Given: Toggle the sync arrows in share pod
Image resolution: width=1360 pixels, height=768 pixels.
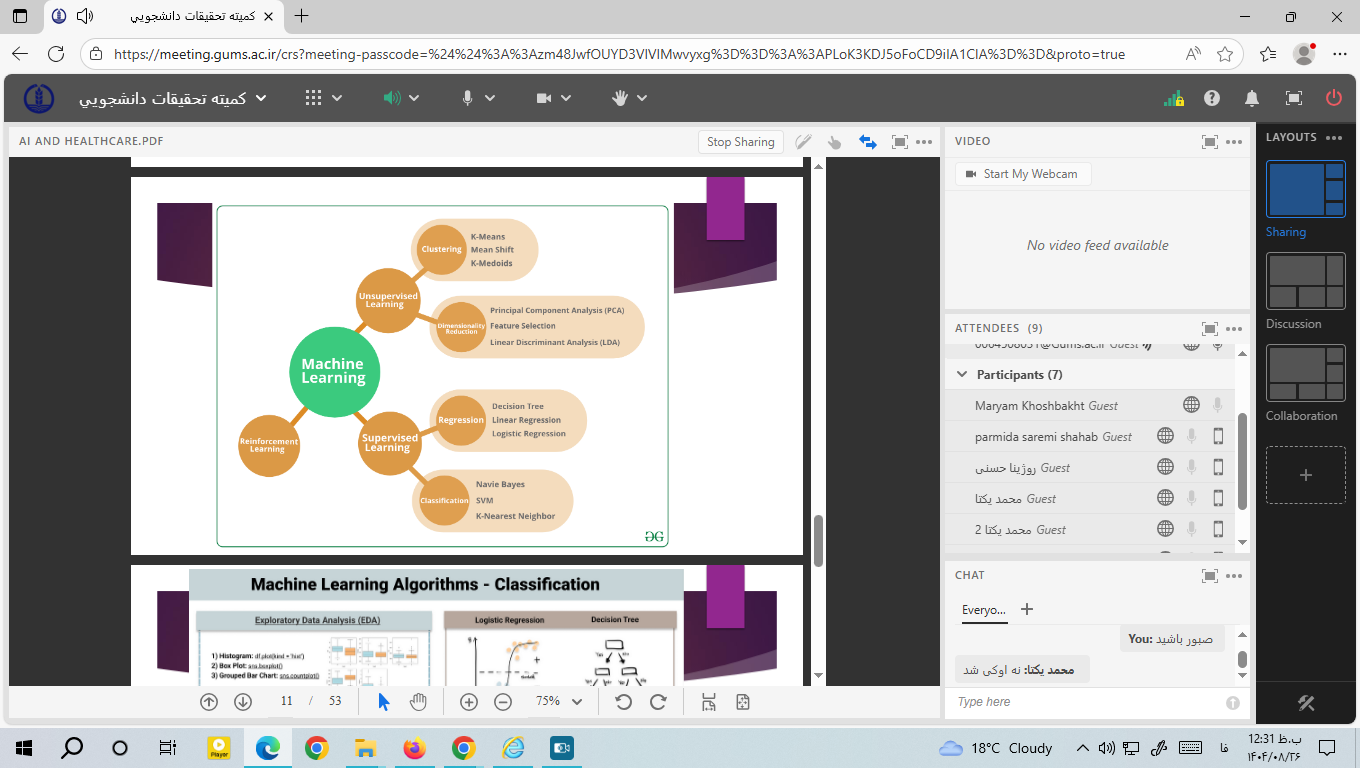Looking at the screenshot, I should click(867, 142).
